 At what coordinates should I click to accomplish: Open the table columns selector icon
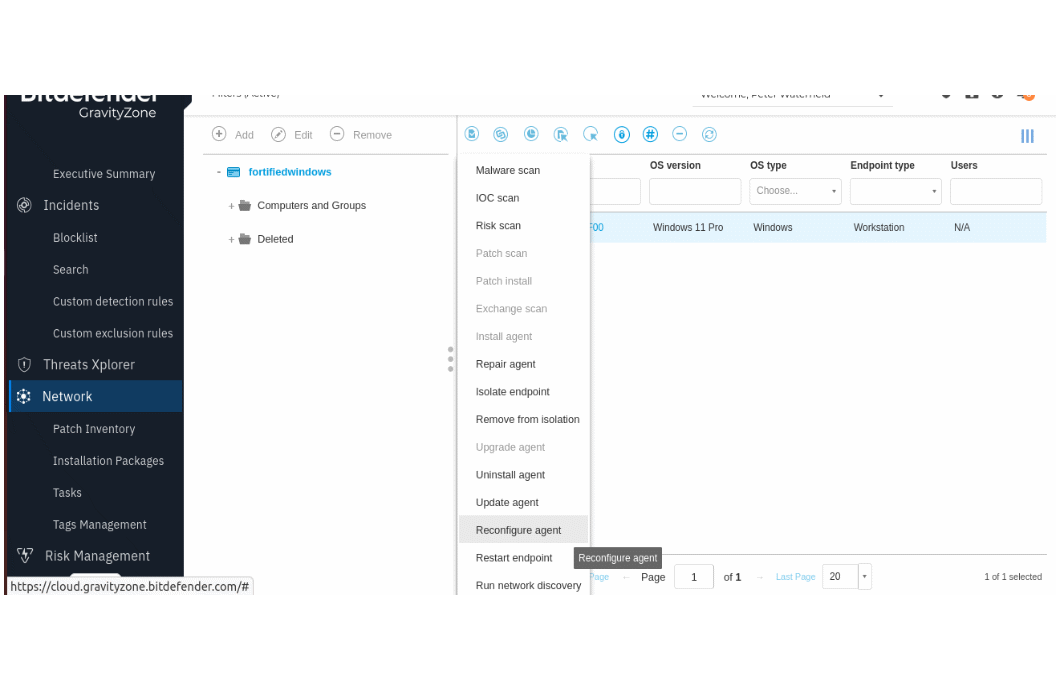coord(1027,136)
